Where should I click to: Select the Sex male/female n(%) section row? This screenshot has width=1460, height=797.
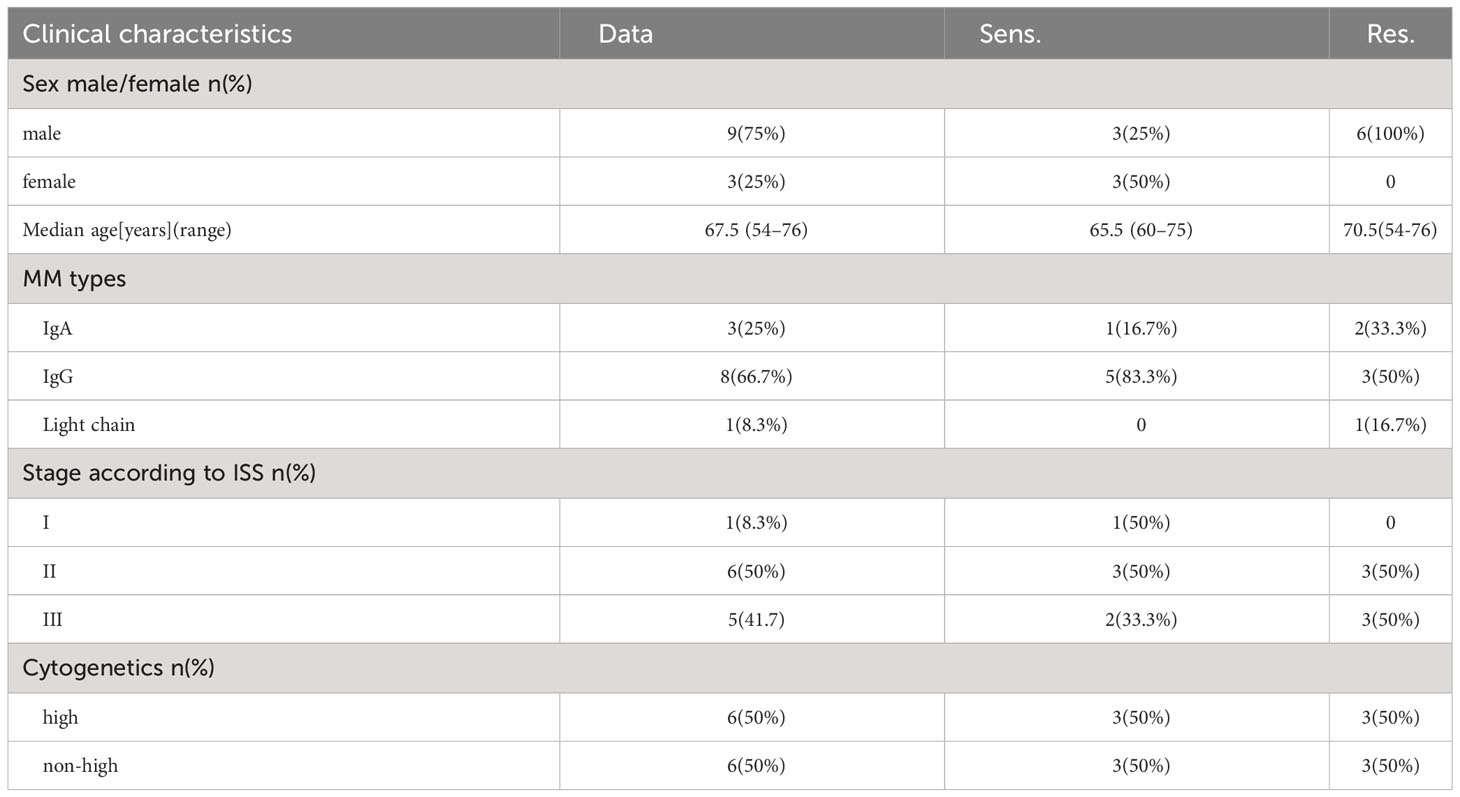730,84
